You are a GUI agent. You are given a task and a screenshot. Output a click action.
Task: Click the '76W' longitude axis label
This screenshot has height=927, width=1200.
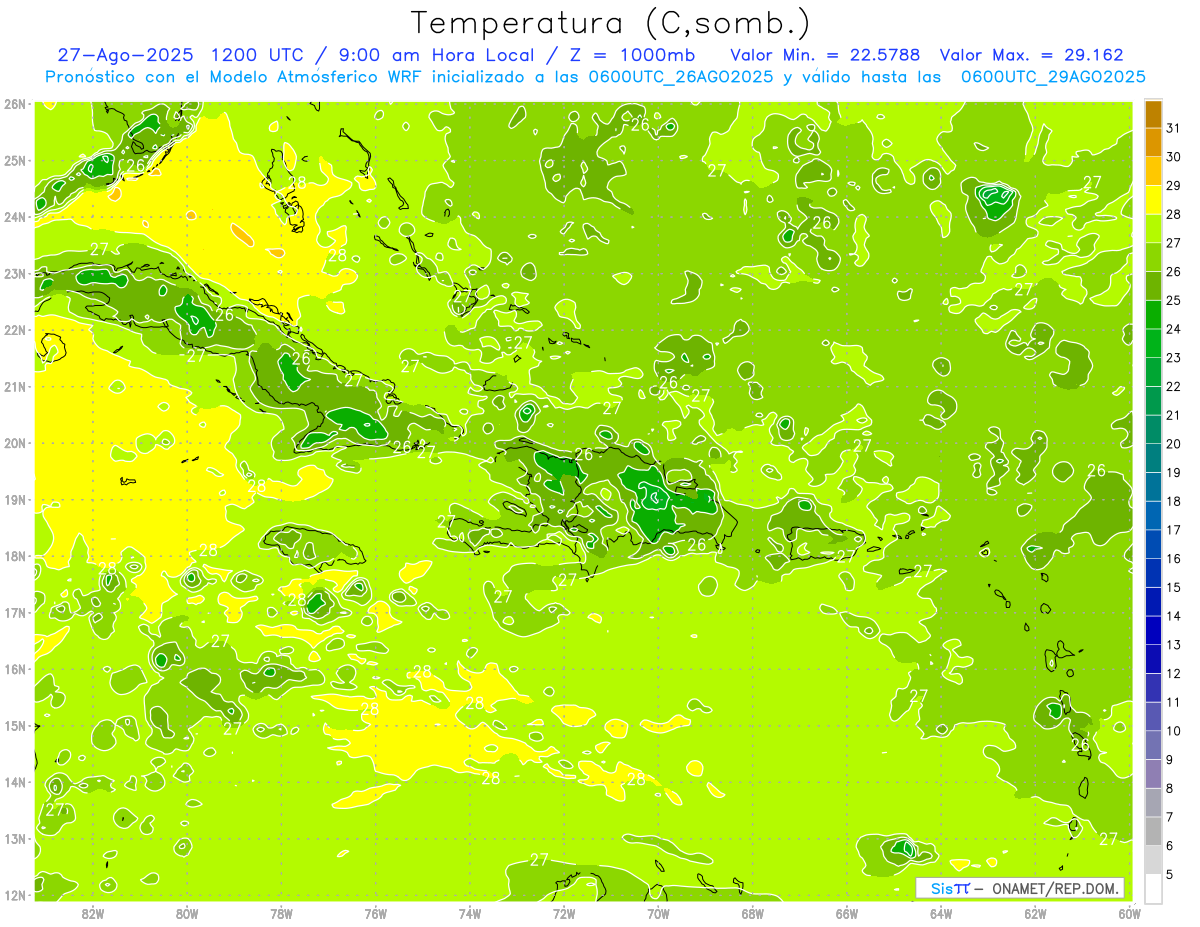tap(376, 912)
